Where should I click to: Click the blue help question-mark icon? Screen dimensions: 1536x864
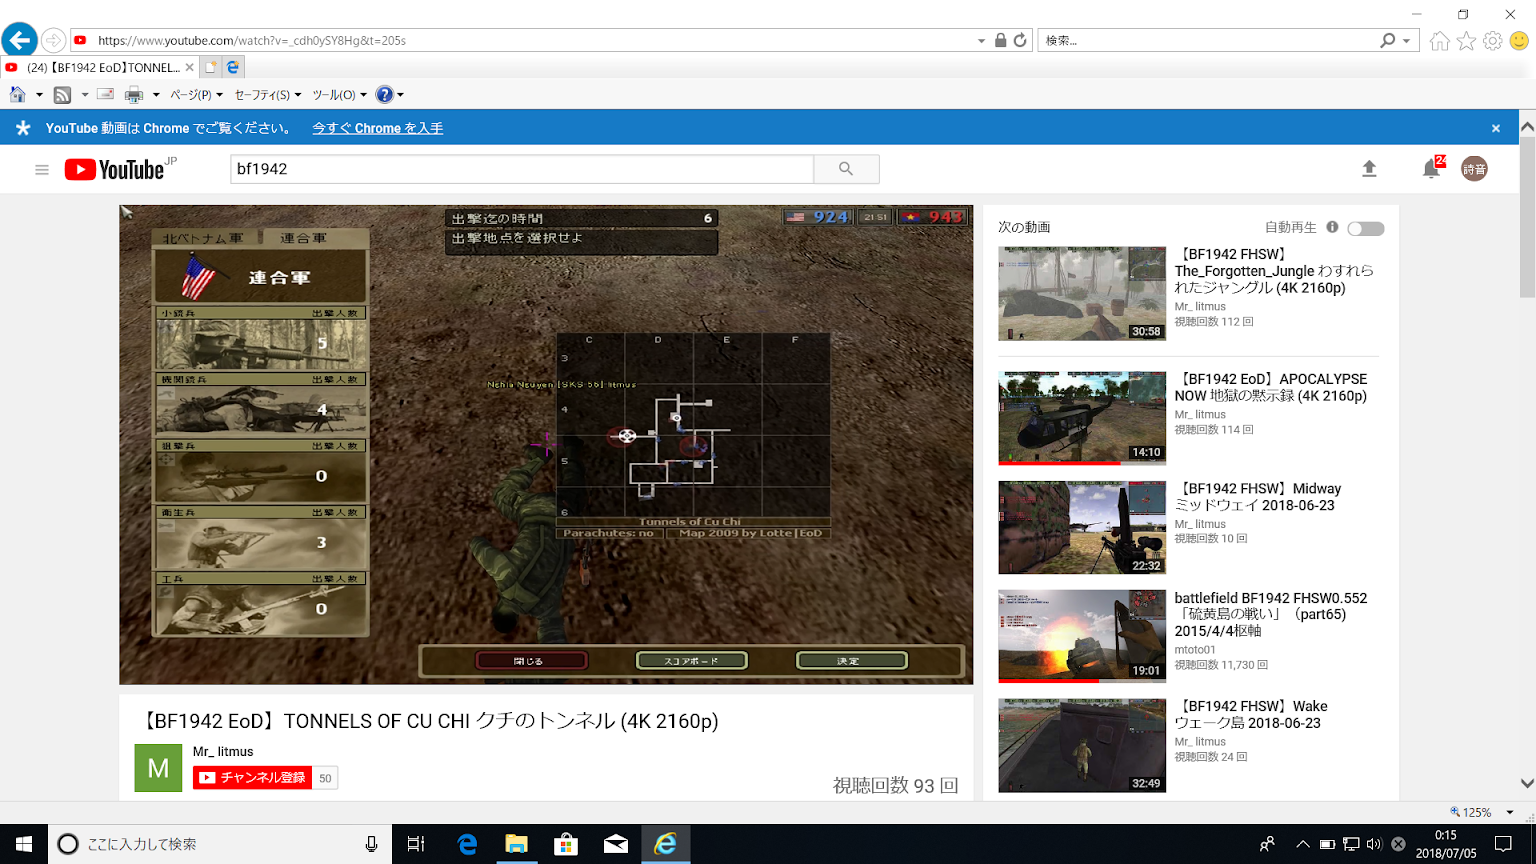point(384,95)
